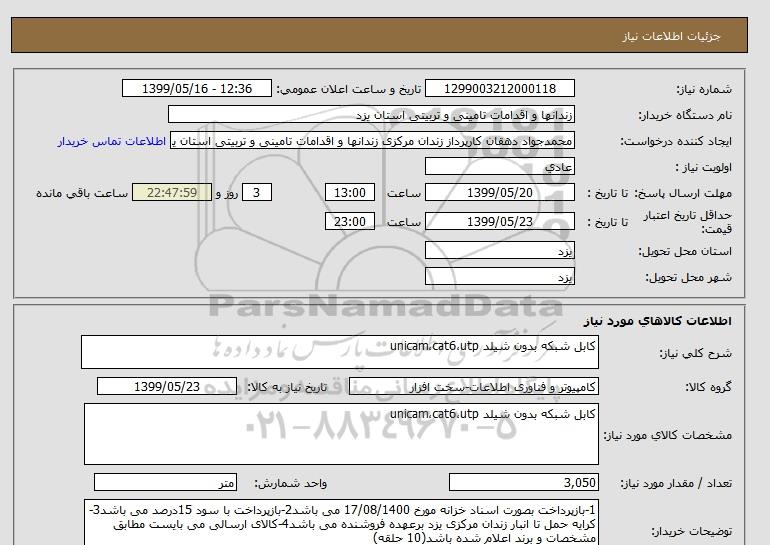Select the need number field 1299003212000118
The height and width of the screenshot is (545, 770).
coord(499,88)
